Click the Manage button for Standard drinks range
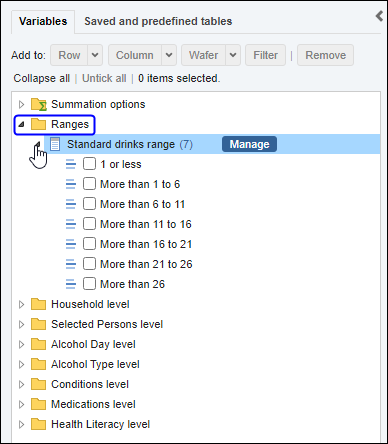This screenshot has width=388, height=444. tap(249, 144)
